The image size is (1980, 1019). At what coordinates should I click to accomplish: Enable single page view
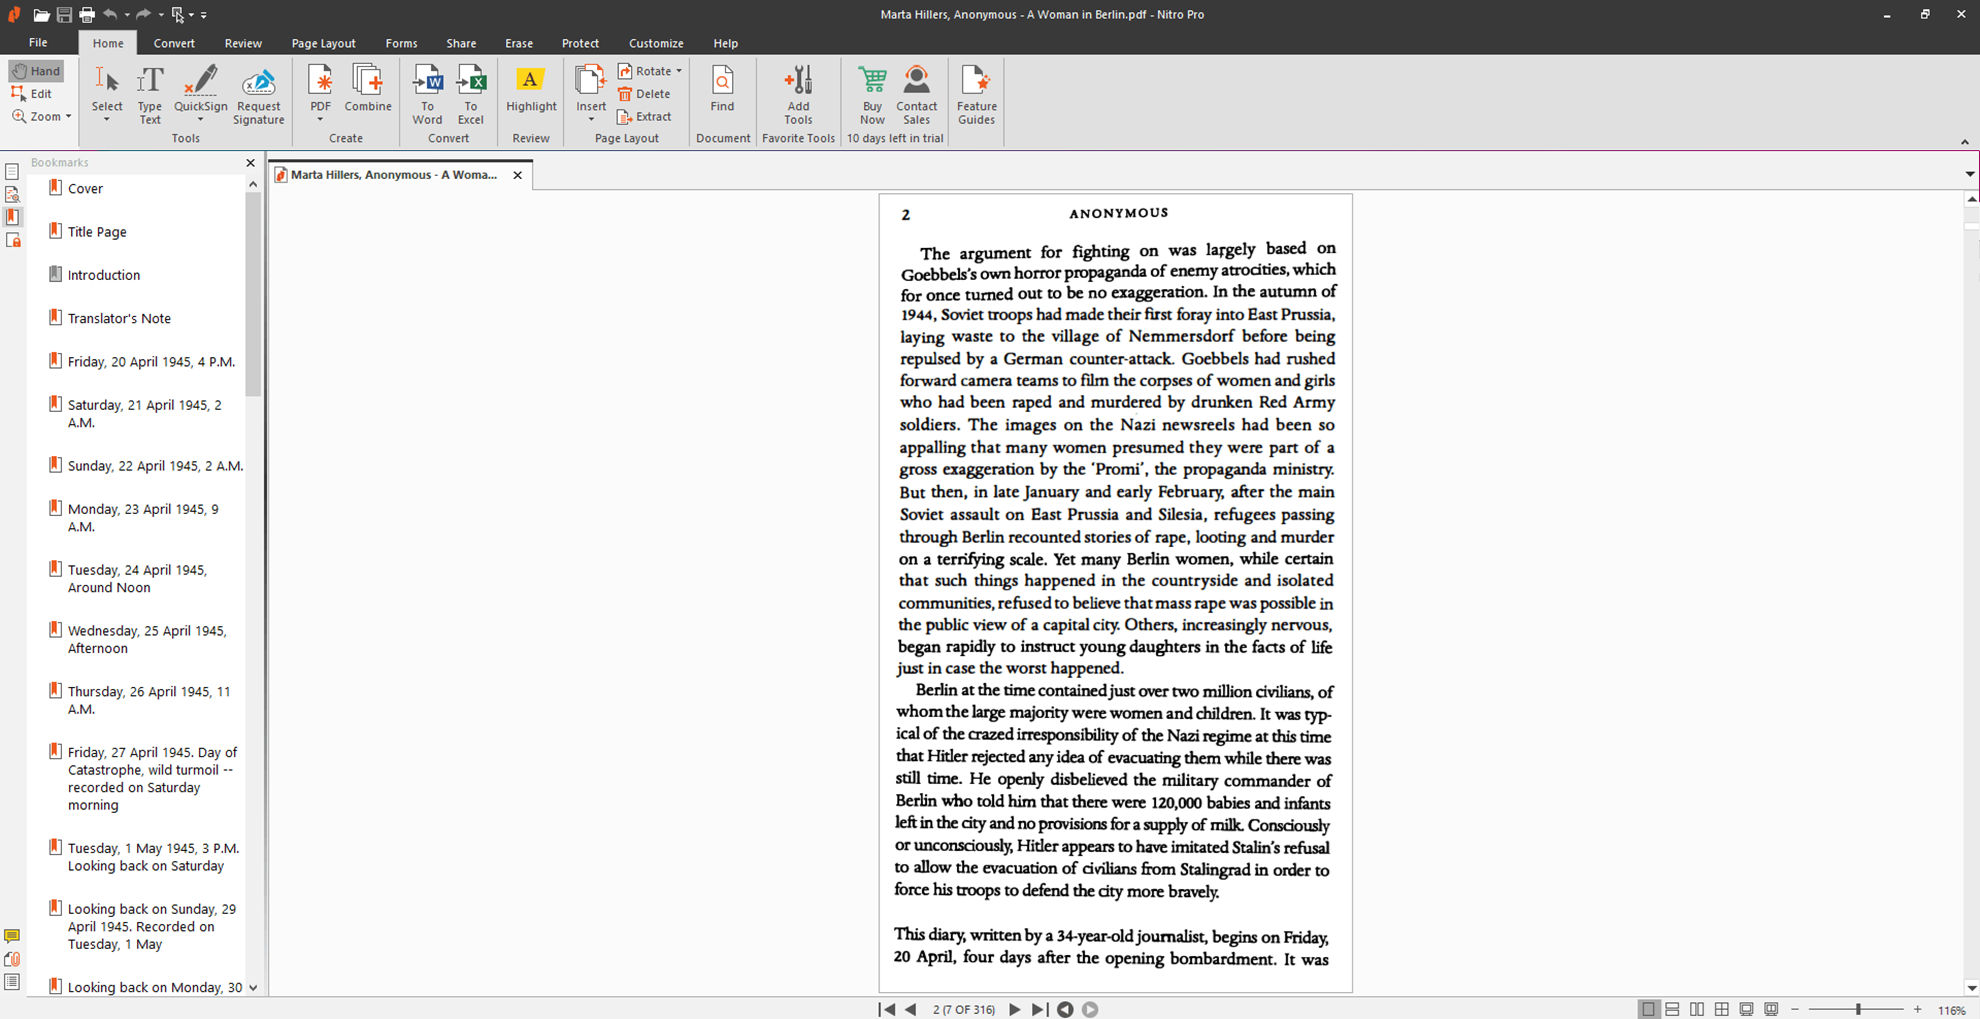click(1648, 1010)
